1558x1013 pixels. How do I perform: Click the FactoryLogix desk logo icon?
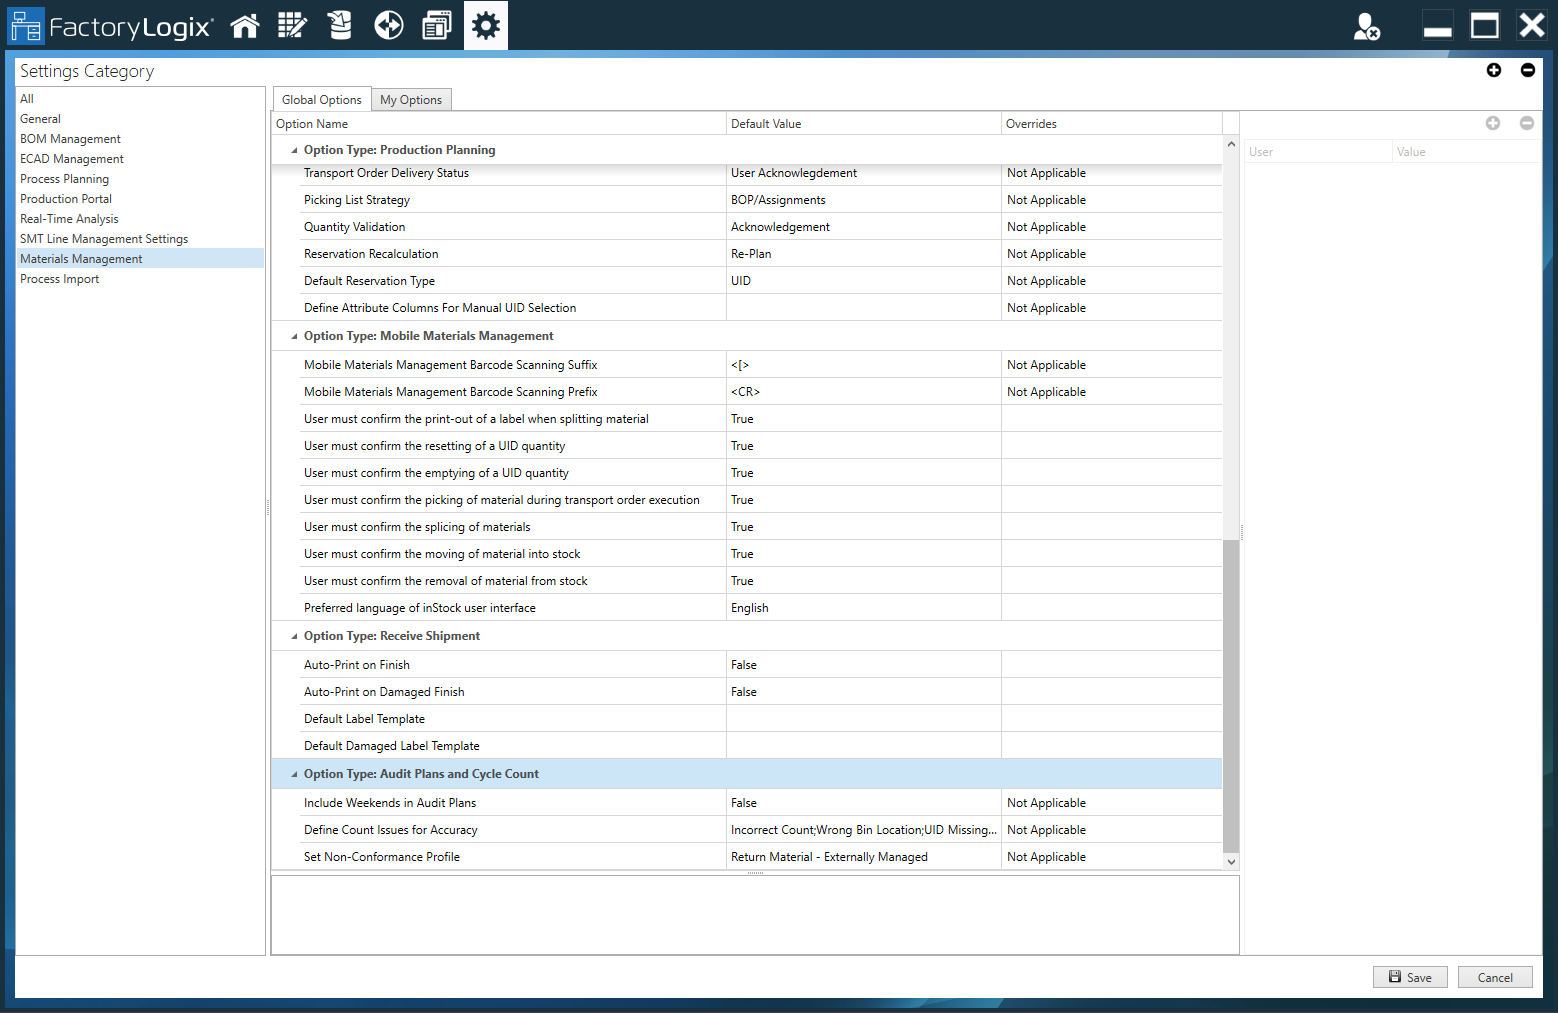pyautogui.click(x=26, y=25)
